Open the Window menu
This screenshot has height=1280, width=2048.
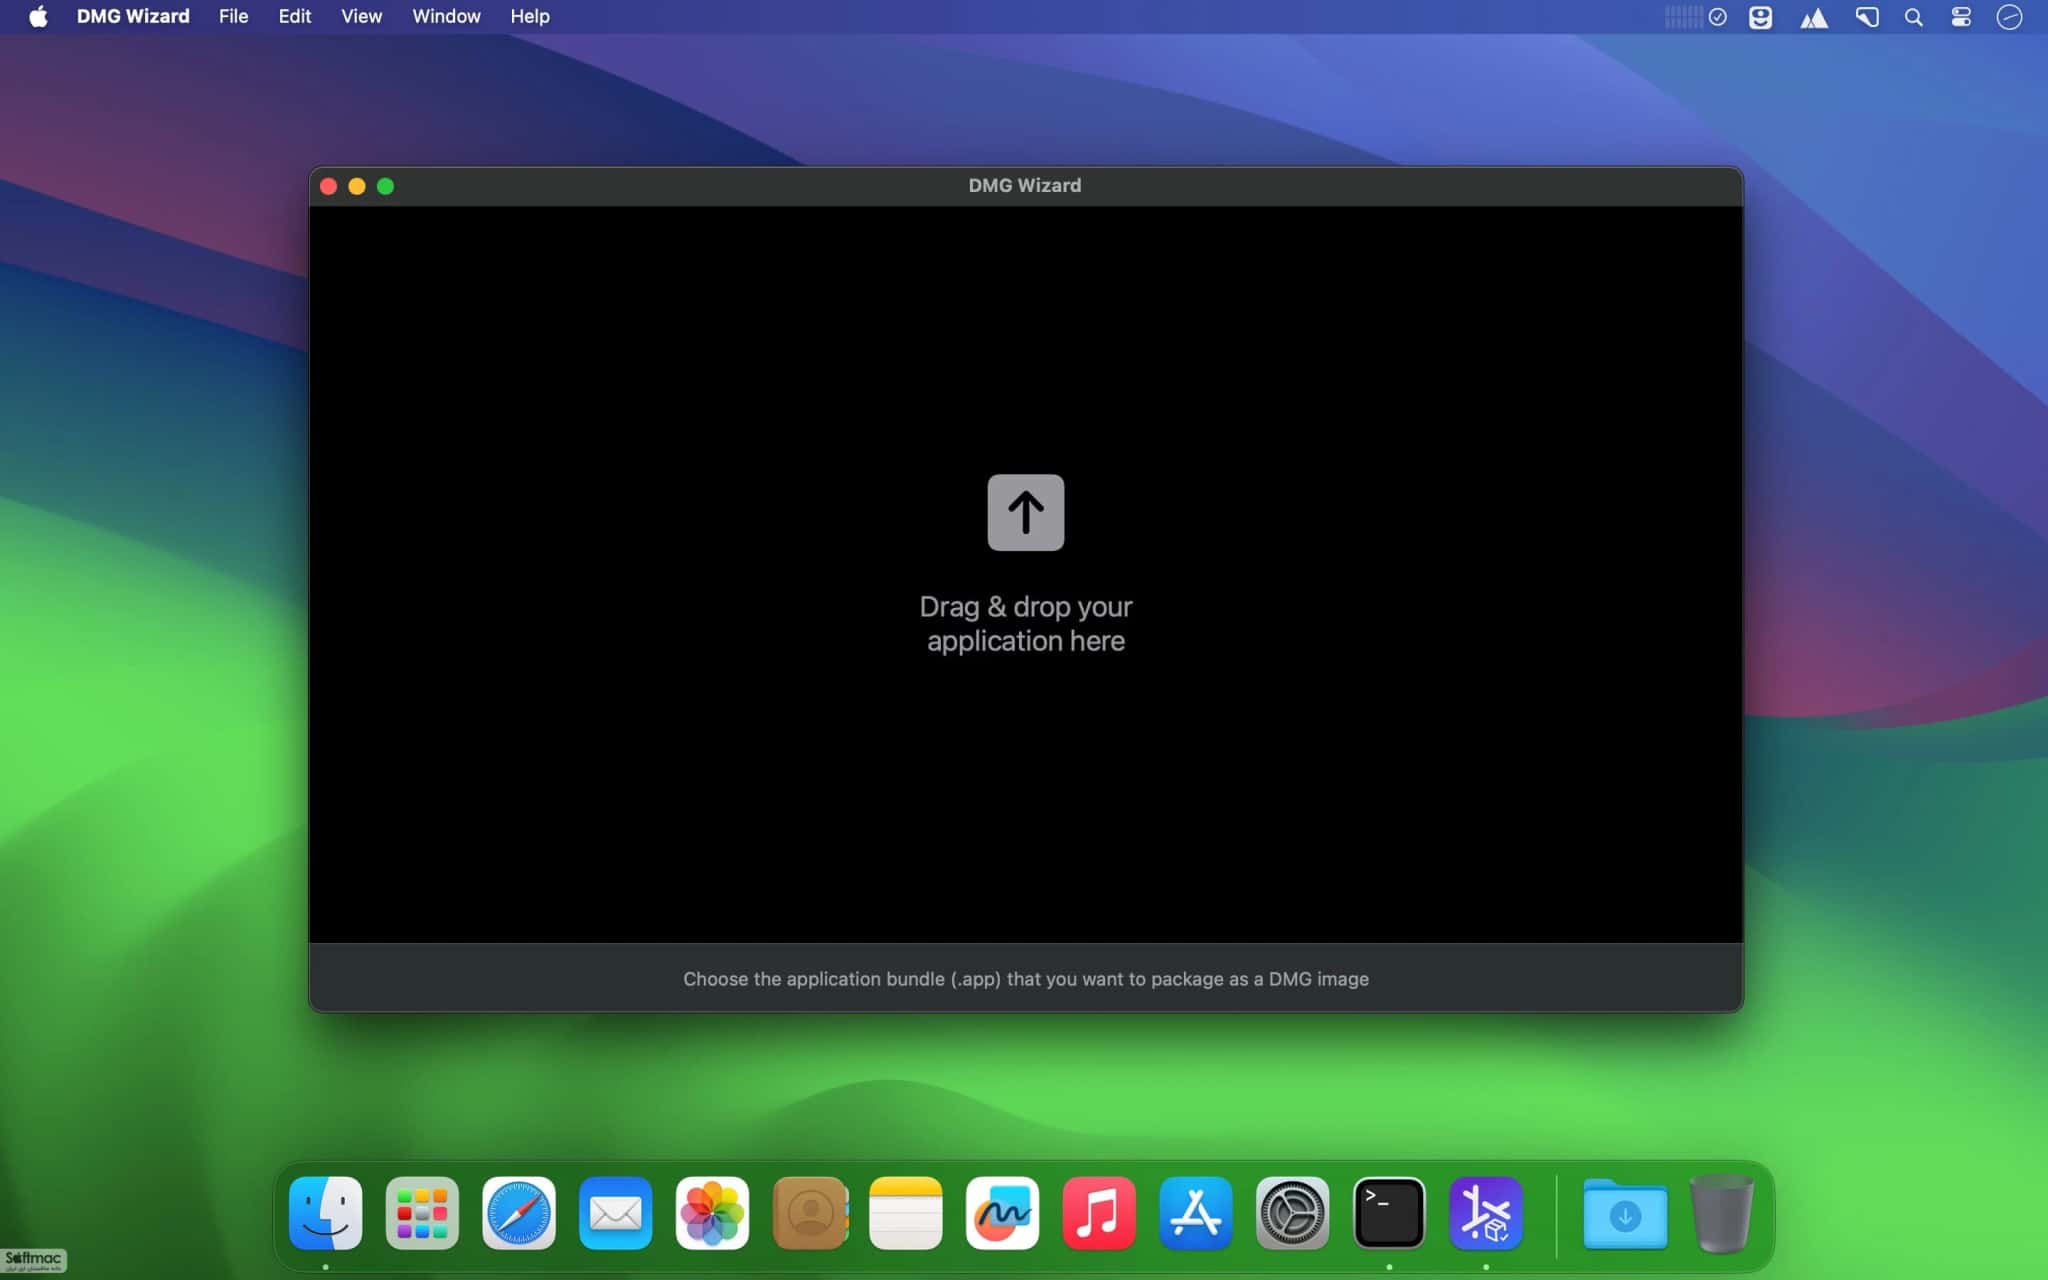pos(446,16)
